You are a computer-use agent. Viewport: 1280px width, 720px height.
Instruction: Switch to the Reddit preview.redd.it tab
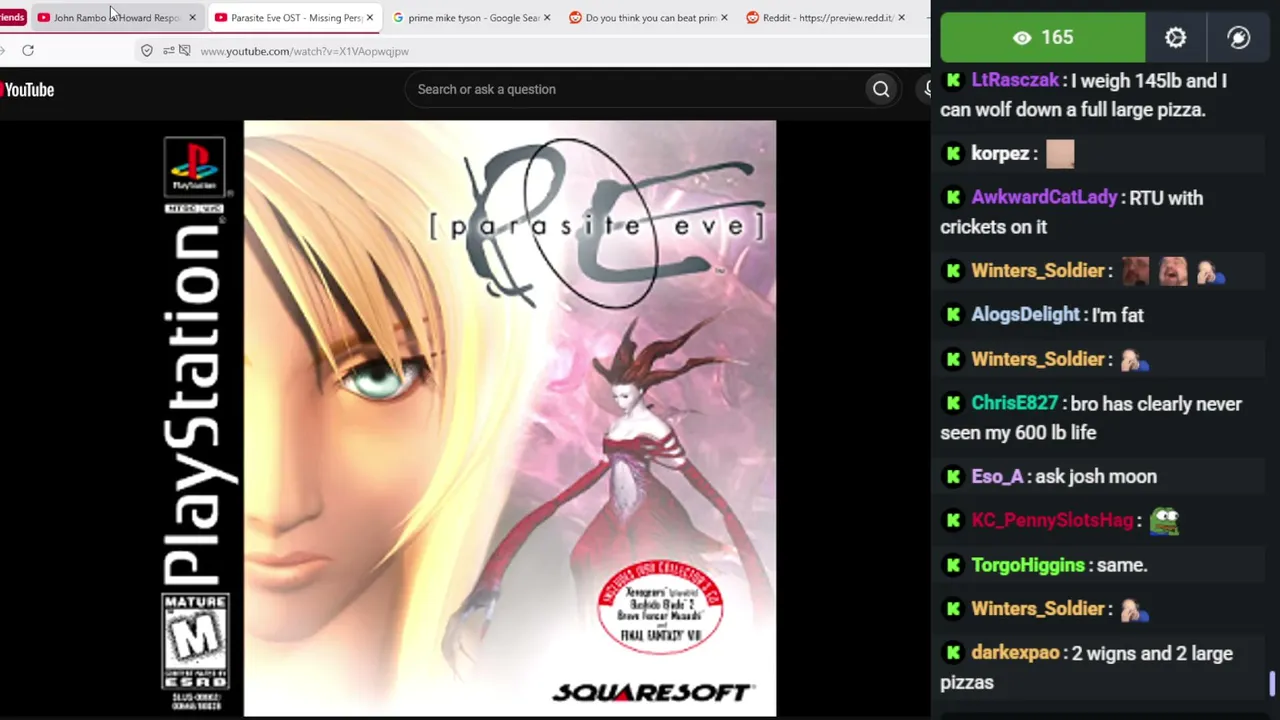point(828,18)
